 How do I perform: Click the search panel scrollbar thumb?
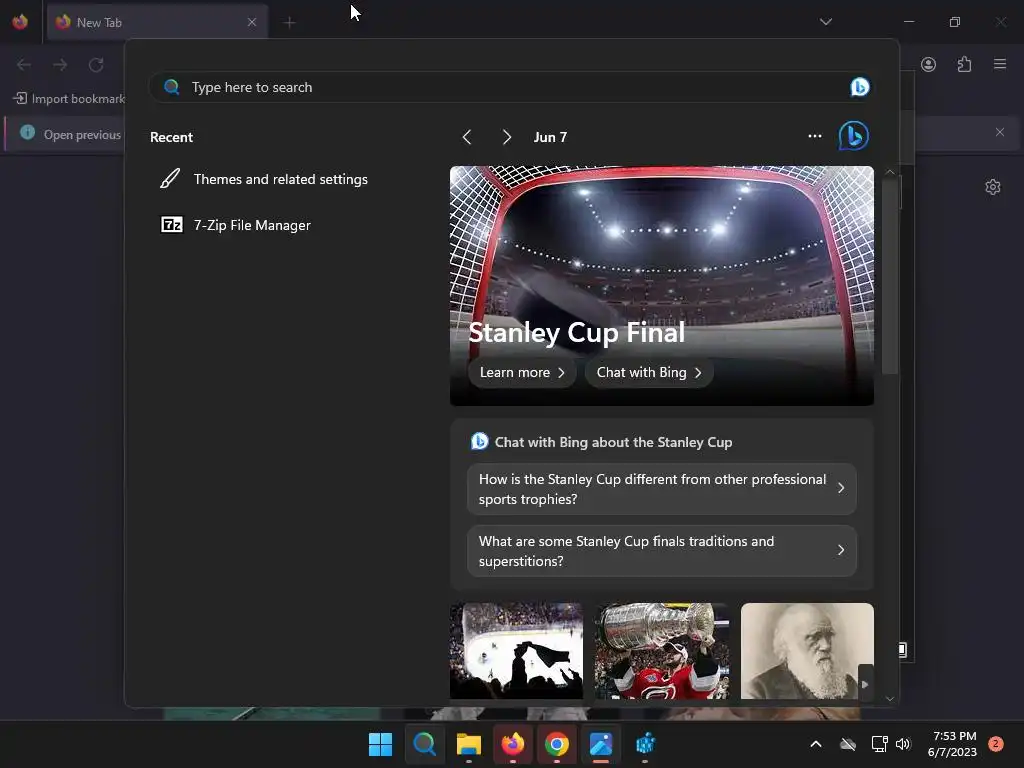889,276
